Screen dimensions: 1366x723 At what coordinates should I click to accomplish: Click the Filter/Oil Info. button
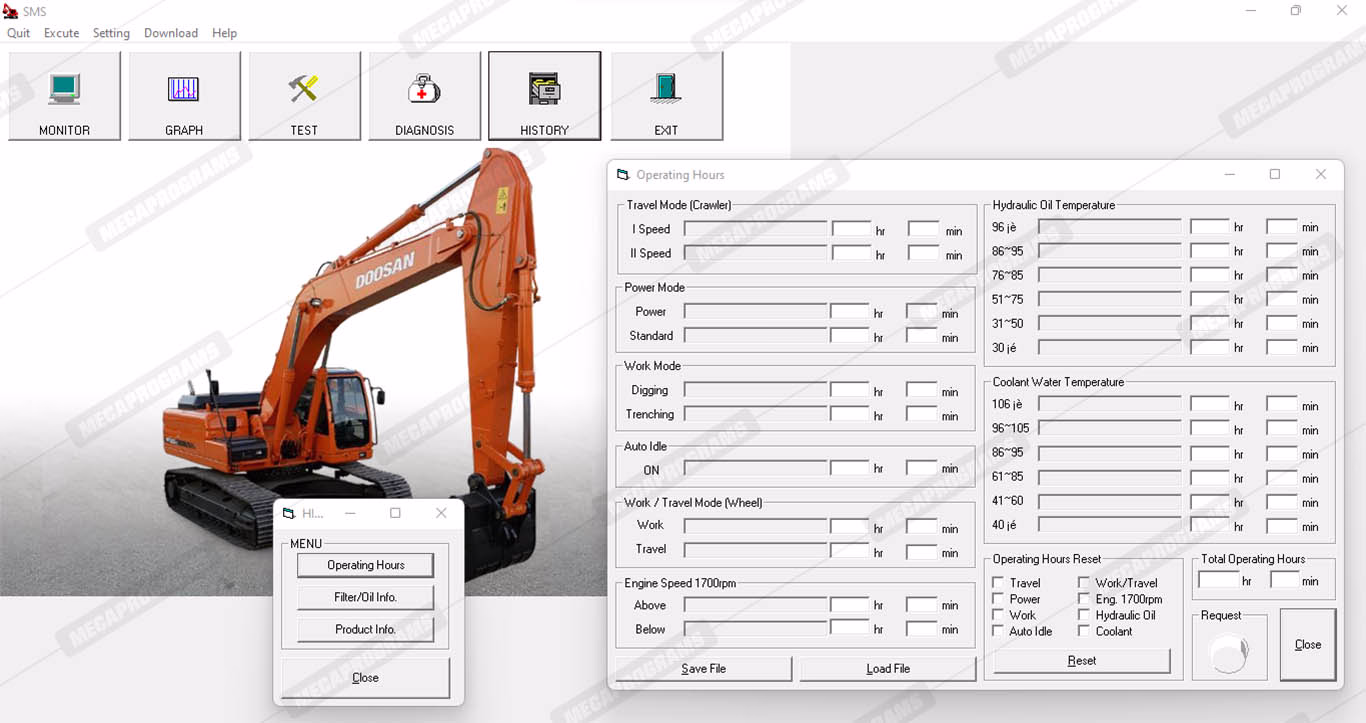(365, 597)
